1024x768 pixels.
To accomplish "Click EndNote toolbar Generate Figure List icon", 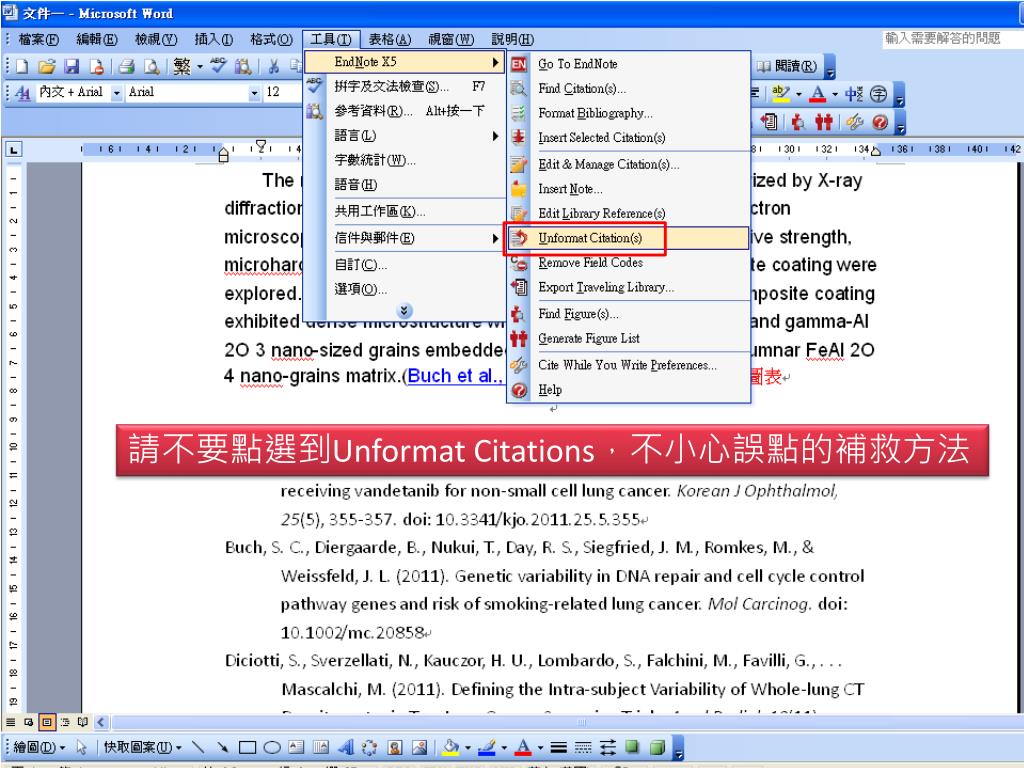I will pyautogui.click(x=824, y=121).
